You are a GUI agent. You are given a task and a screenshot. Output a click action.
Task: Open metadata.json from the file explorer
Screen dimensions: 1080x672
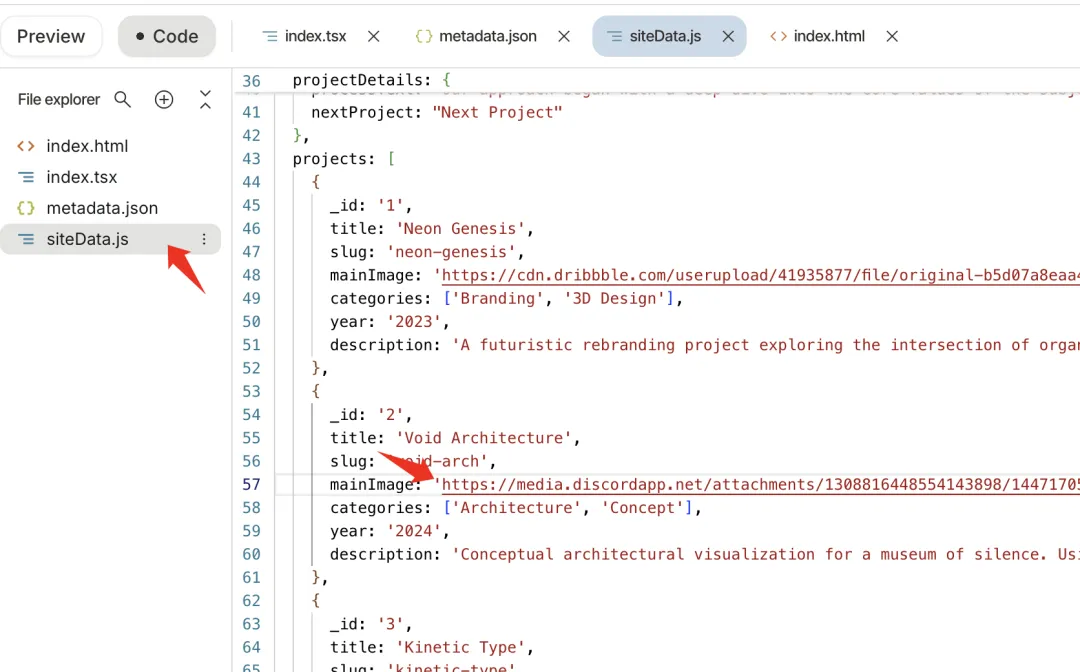click(101, 208)
